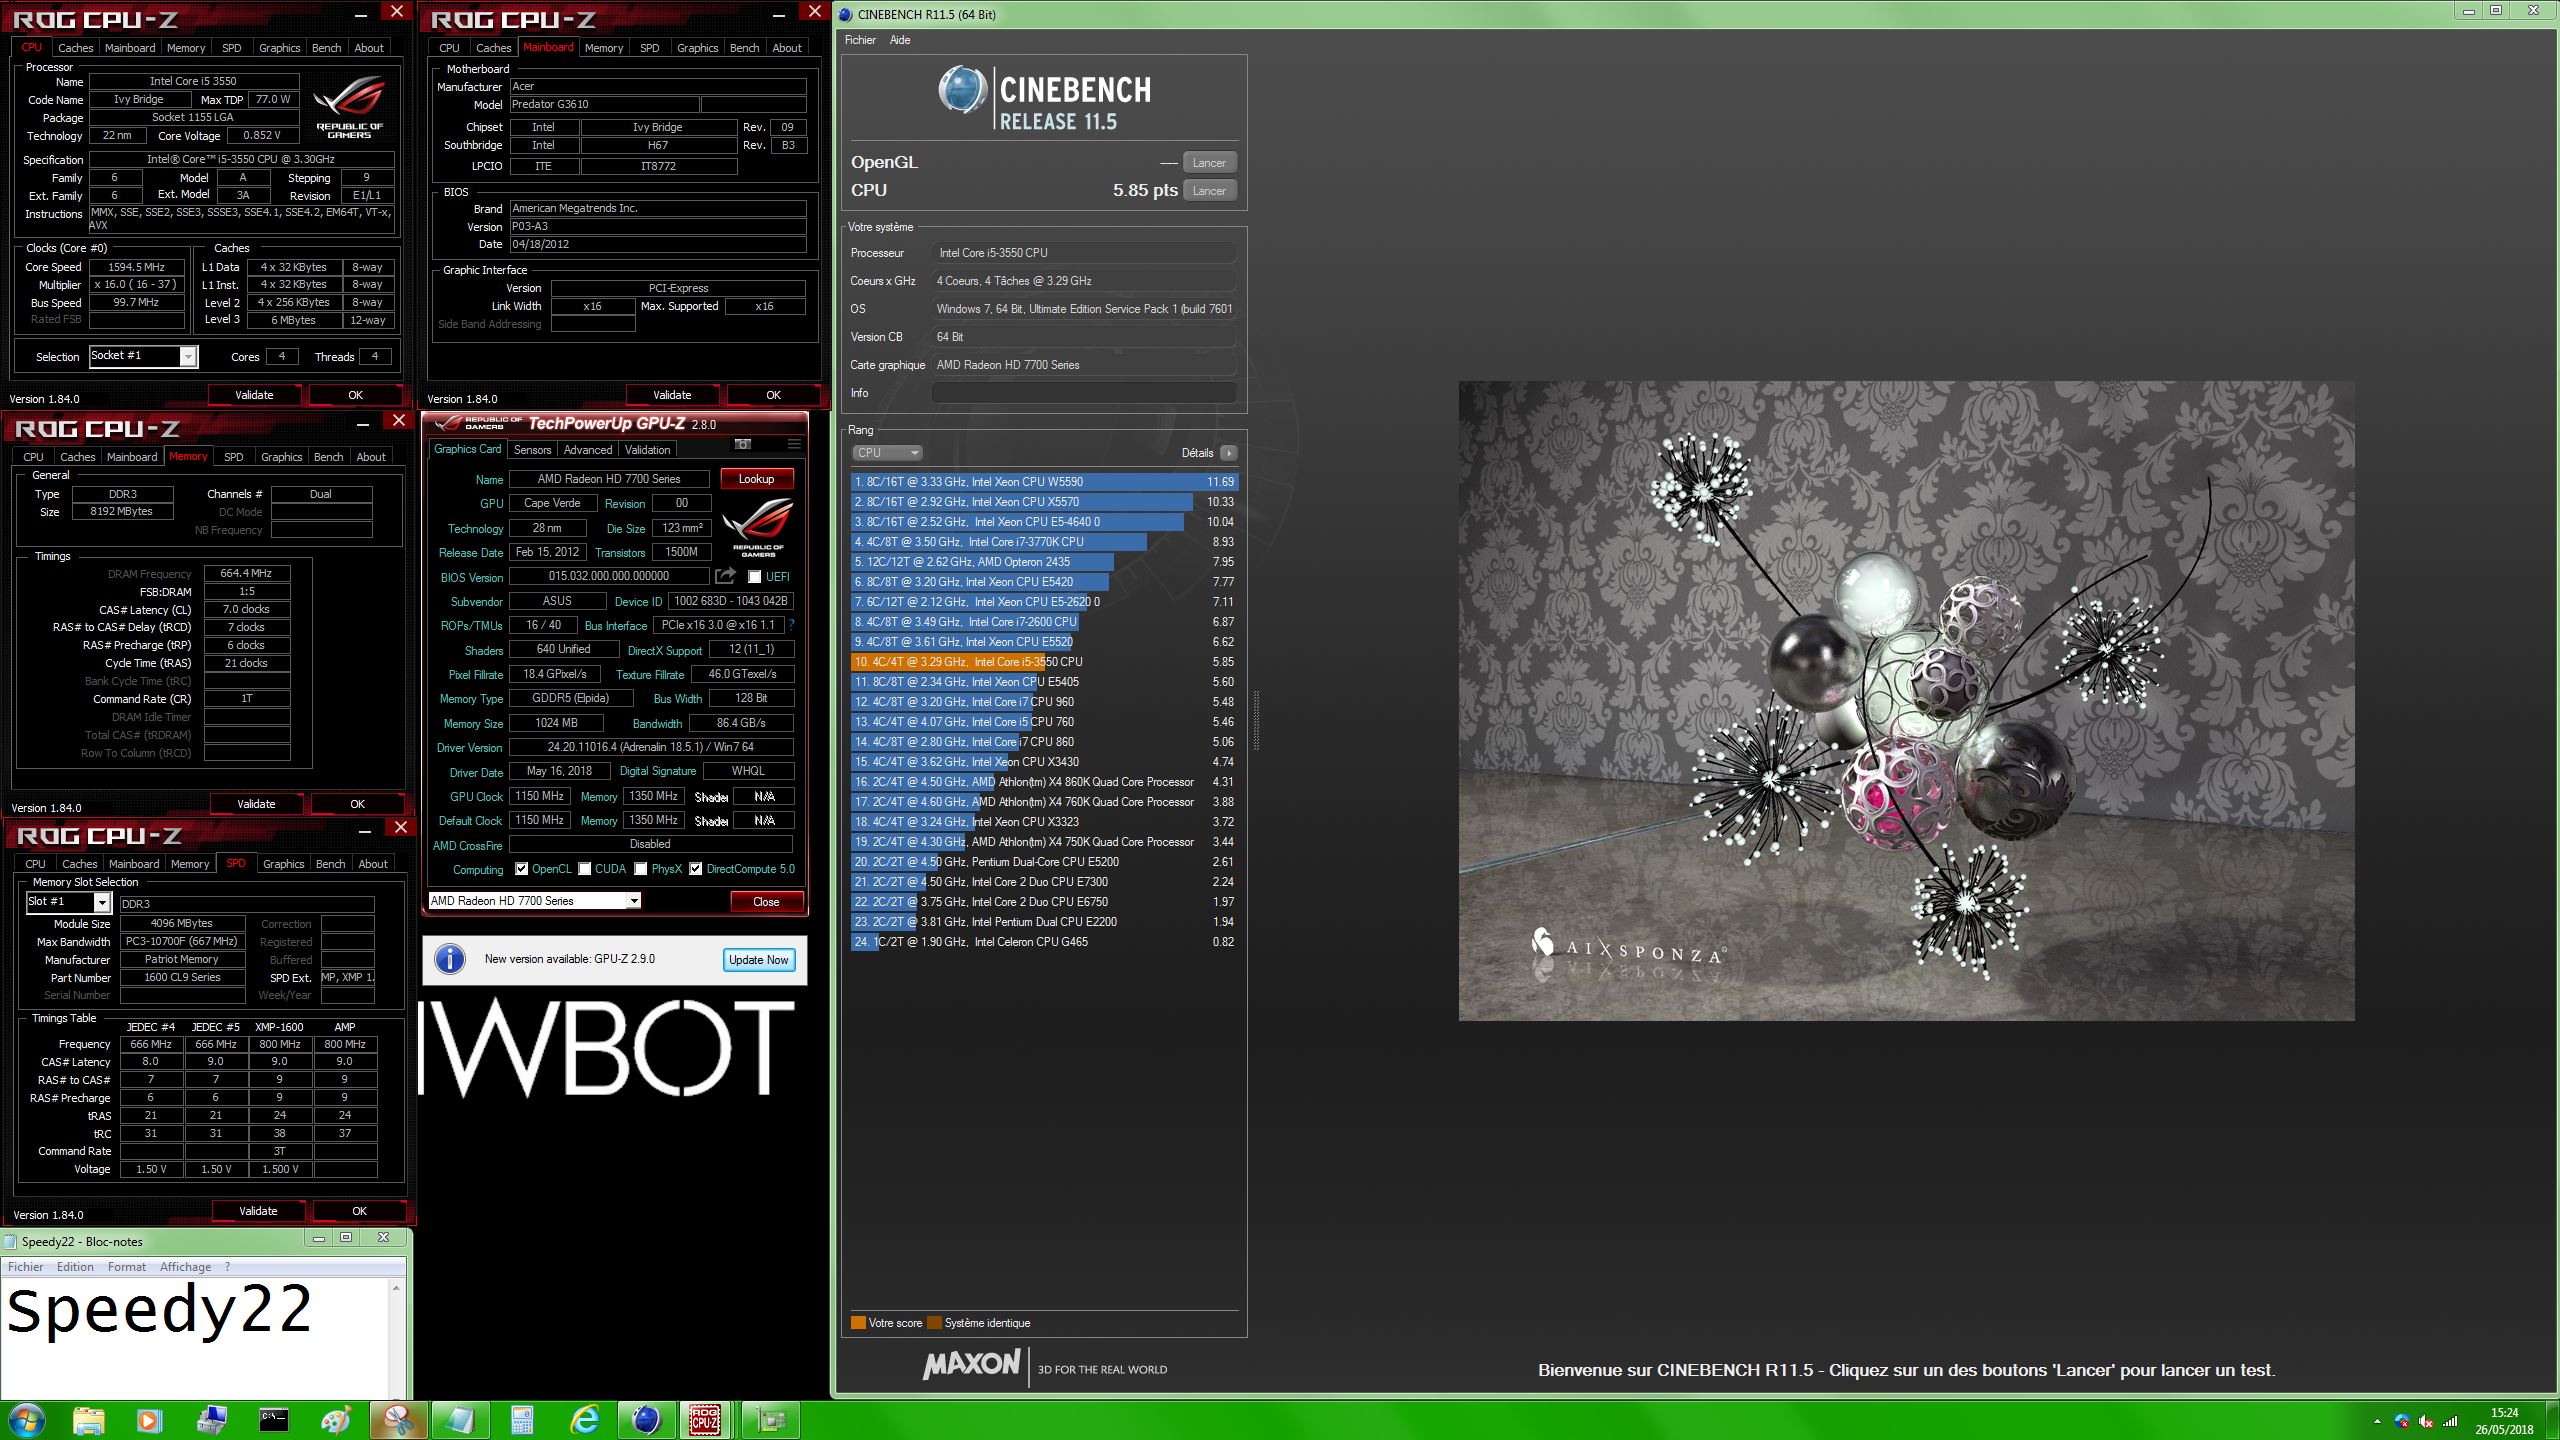Toggle the PhysX checkbox
The image size is (2560, 1440).
641,869
